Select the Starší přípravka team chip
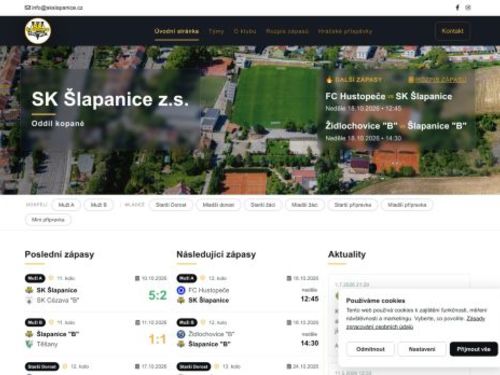 353,205
